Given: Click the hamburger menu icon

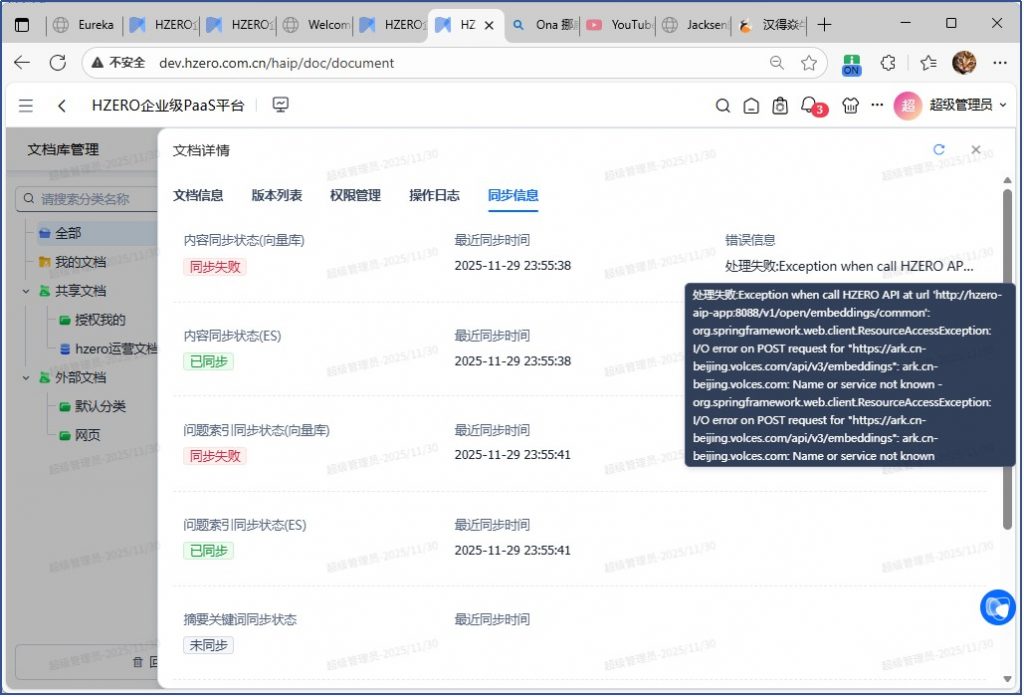Looking at the screenshot, I should pyautogui.click(x=26, y=106).
